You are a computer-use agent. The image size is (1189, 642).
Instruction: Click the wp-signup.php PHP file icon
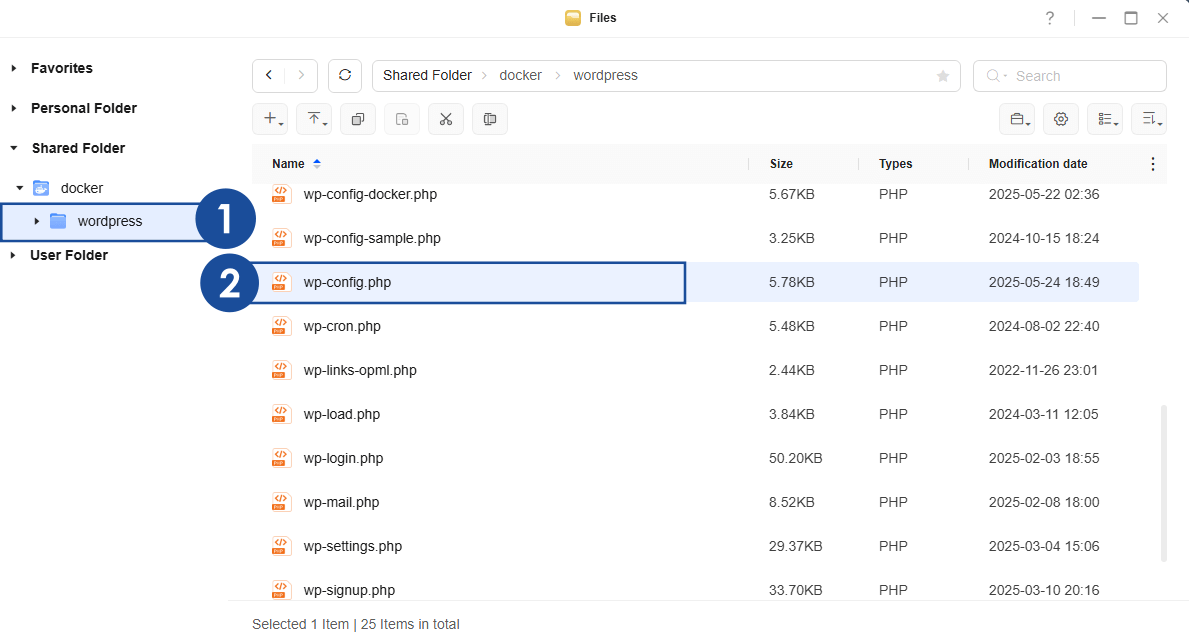[x=281, y=590]
